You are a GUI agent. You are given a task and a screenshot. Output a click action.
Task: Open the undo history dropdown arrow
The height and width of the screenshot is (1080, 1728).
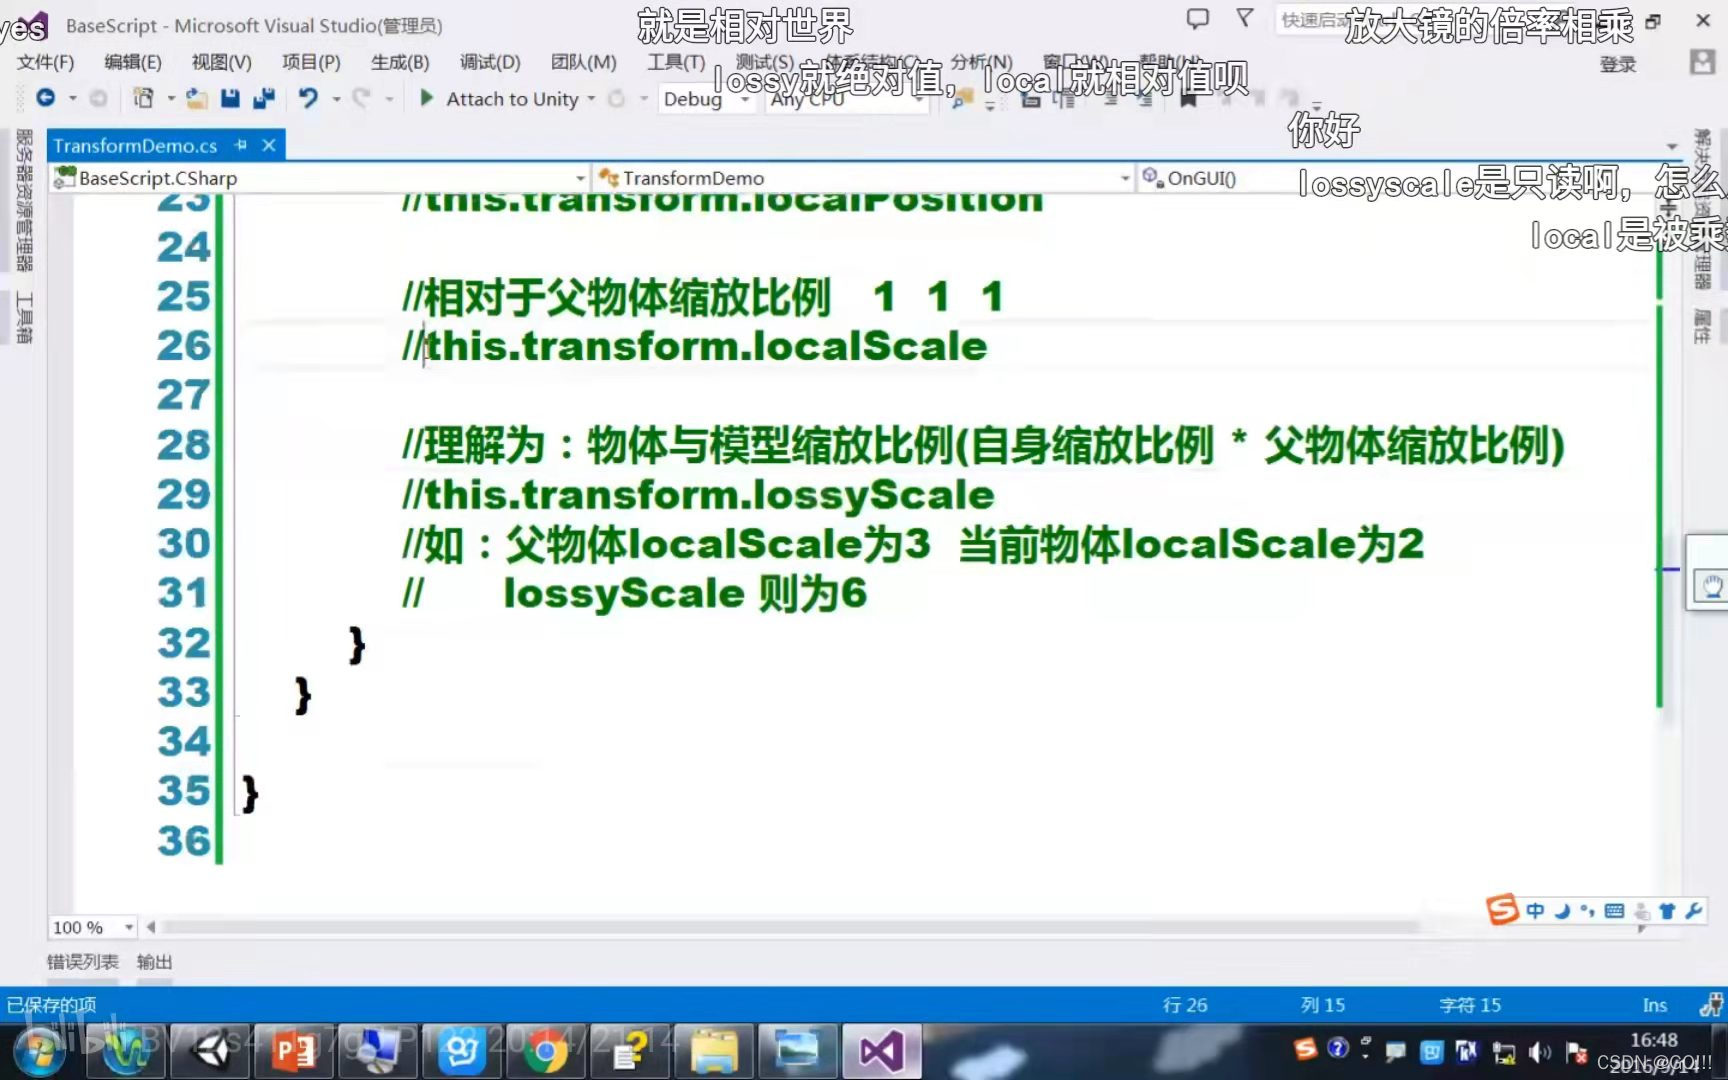pyautogui.click(x=336, y=99)
